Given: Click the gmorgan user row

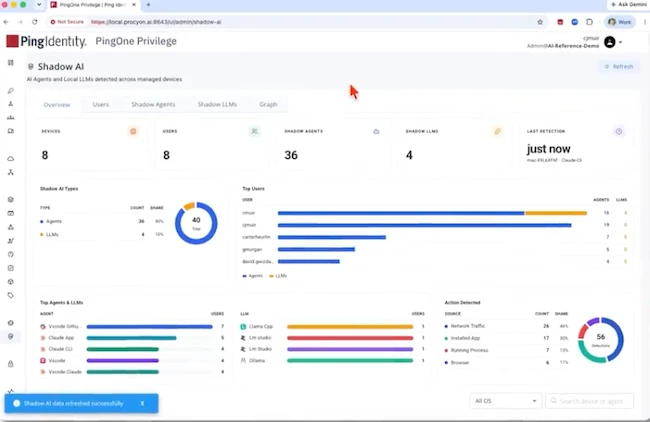Looking at the screenshot, I should tap(434, 250).
